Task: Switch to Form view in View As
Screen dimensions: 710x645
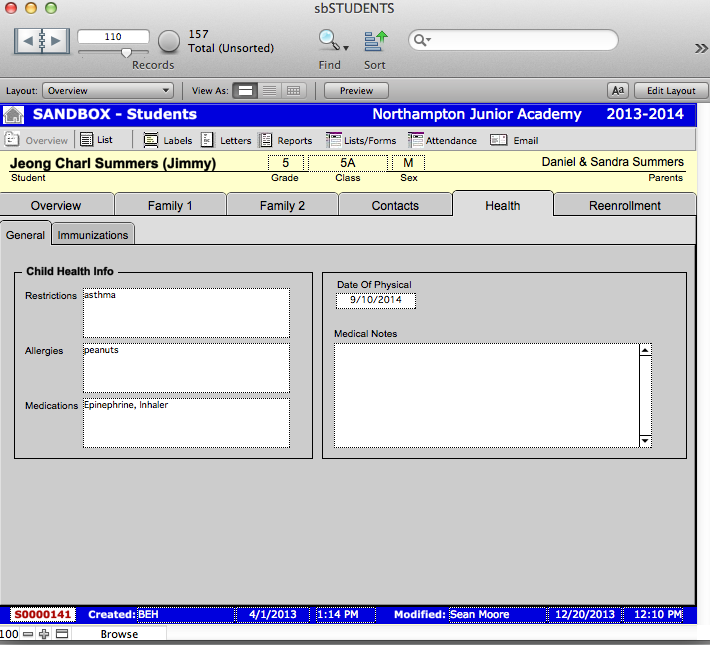Action: click(x=245, y=90)
